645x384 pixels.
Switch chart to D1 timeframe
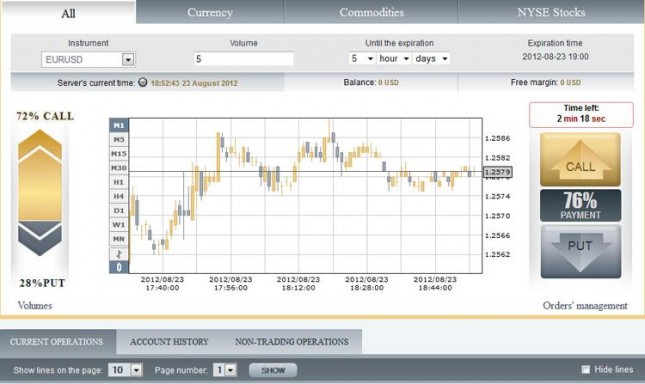point(119,211)
